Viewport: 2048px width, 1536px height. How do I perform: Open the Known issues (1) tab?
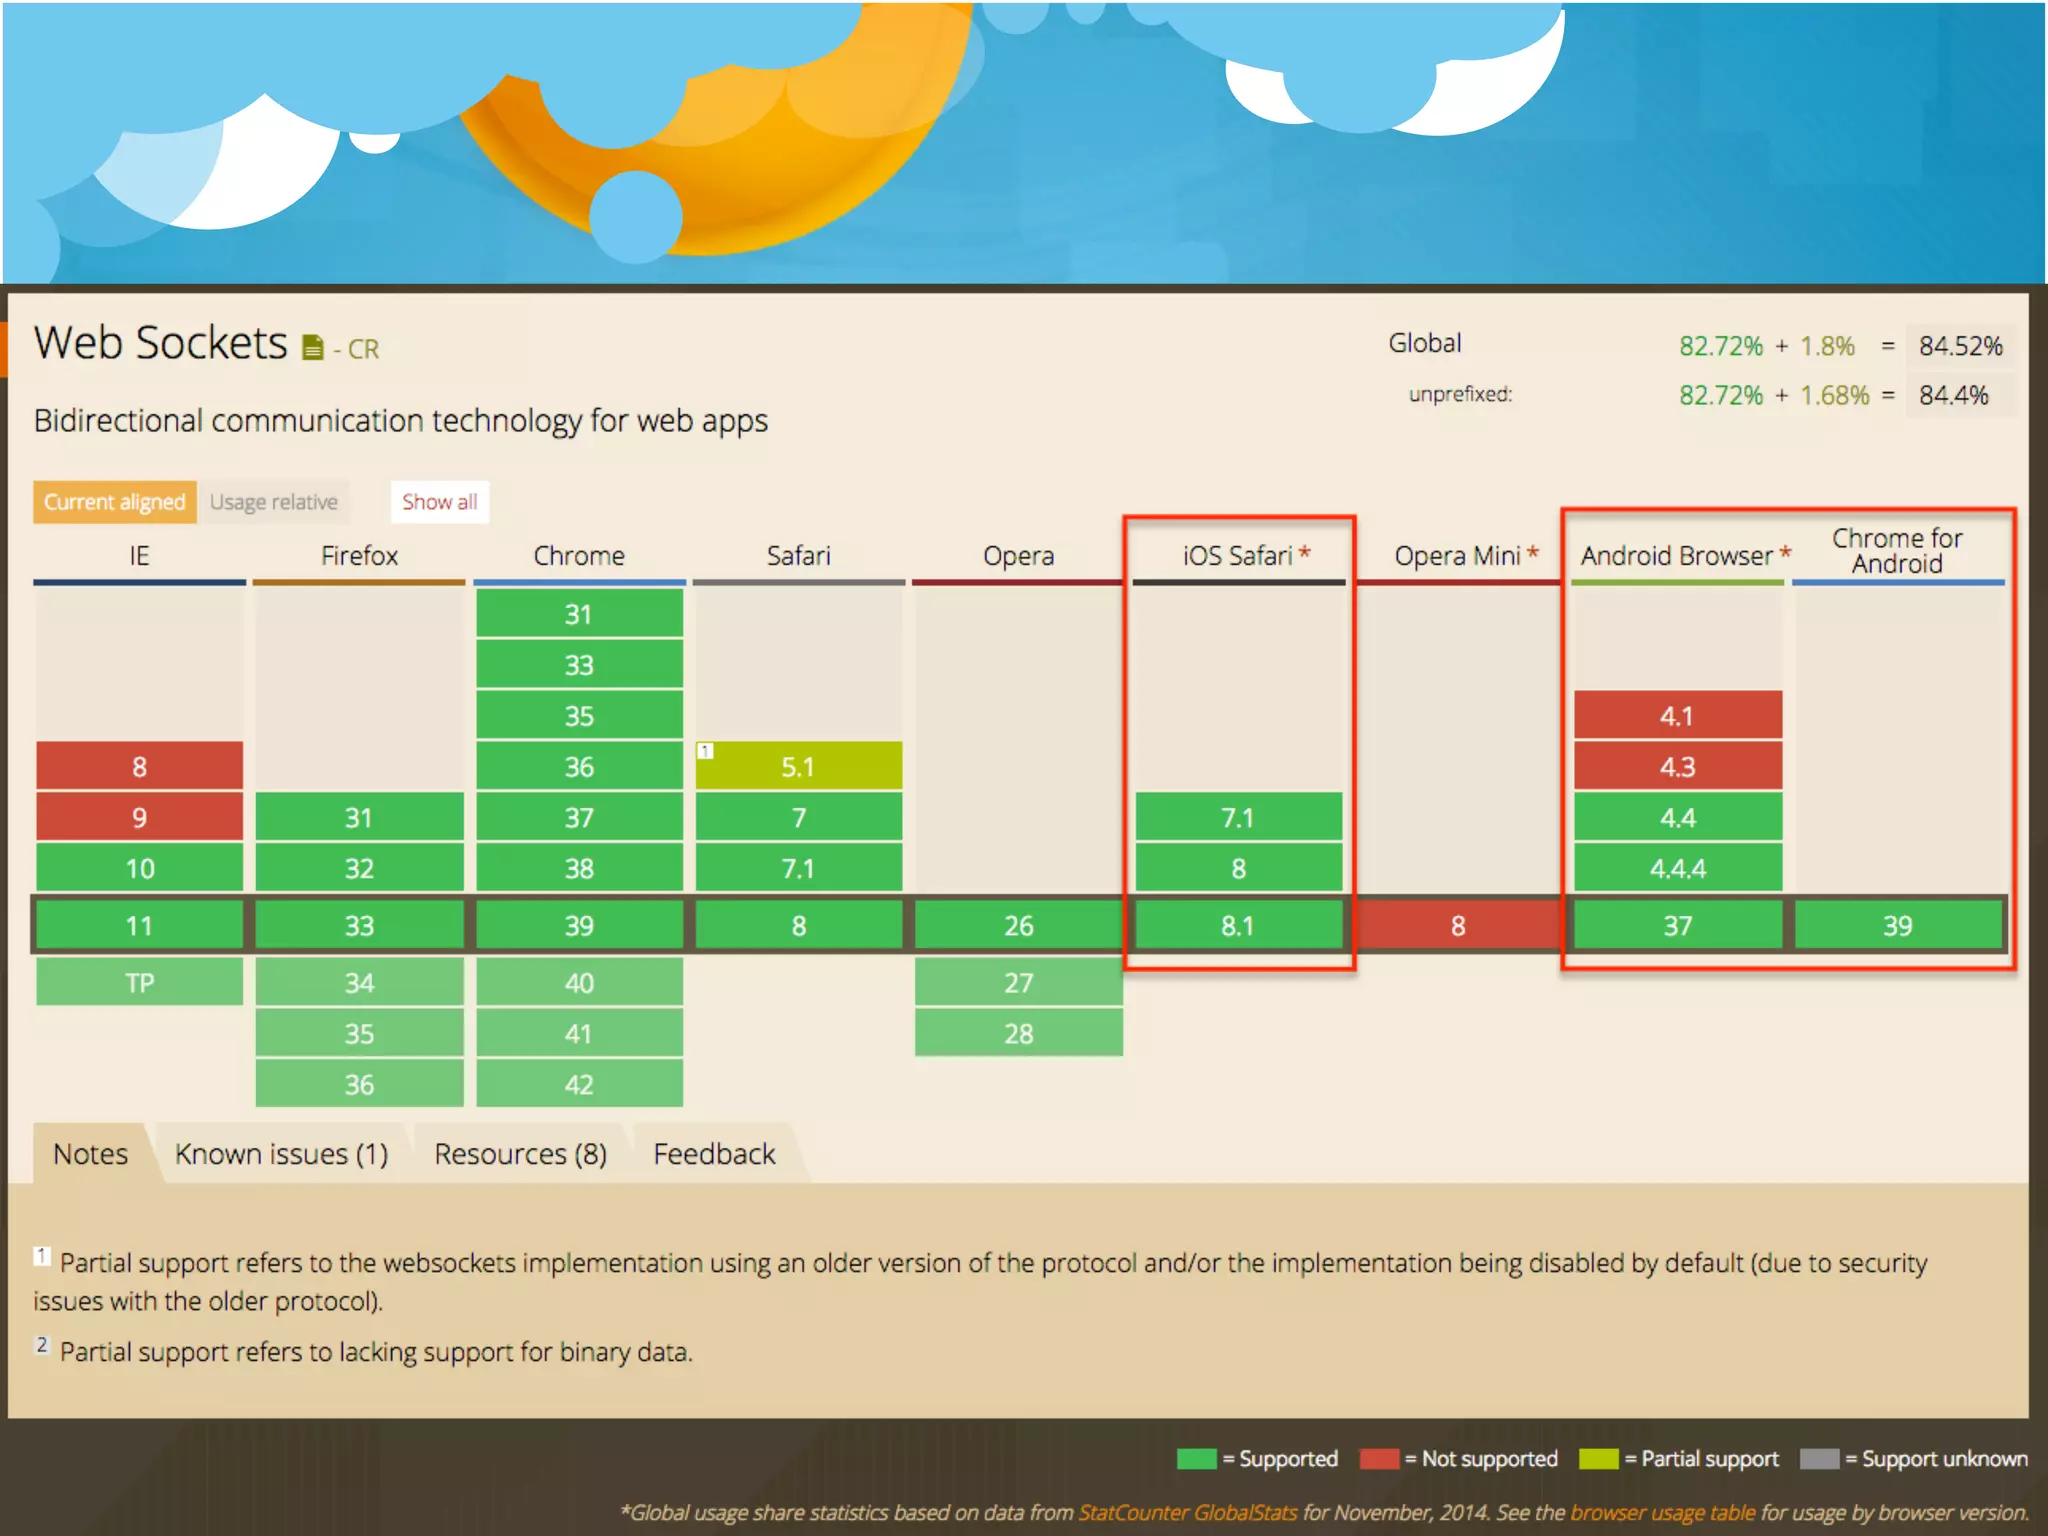(x=281, y=1154)
